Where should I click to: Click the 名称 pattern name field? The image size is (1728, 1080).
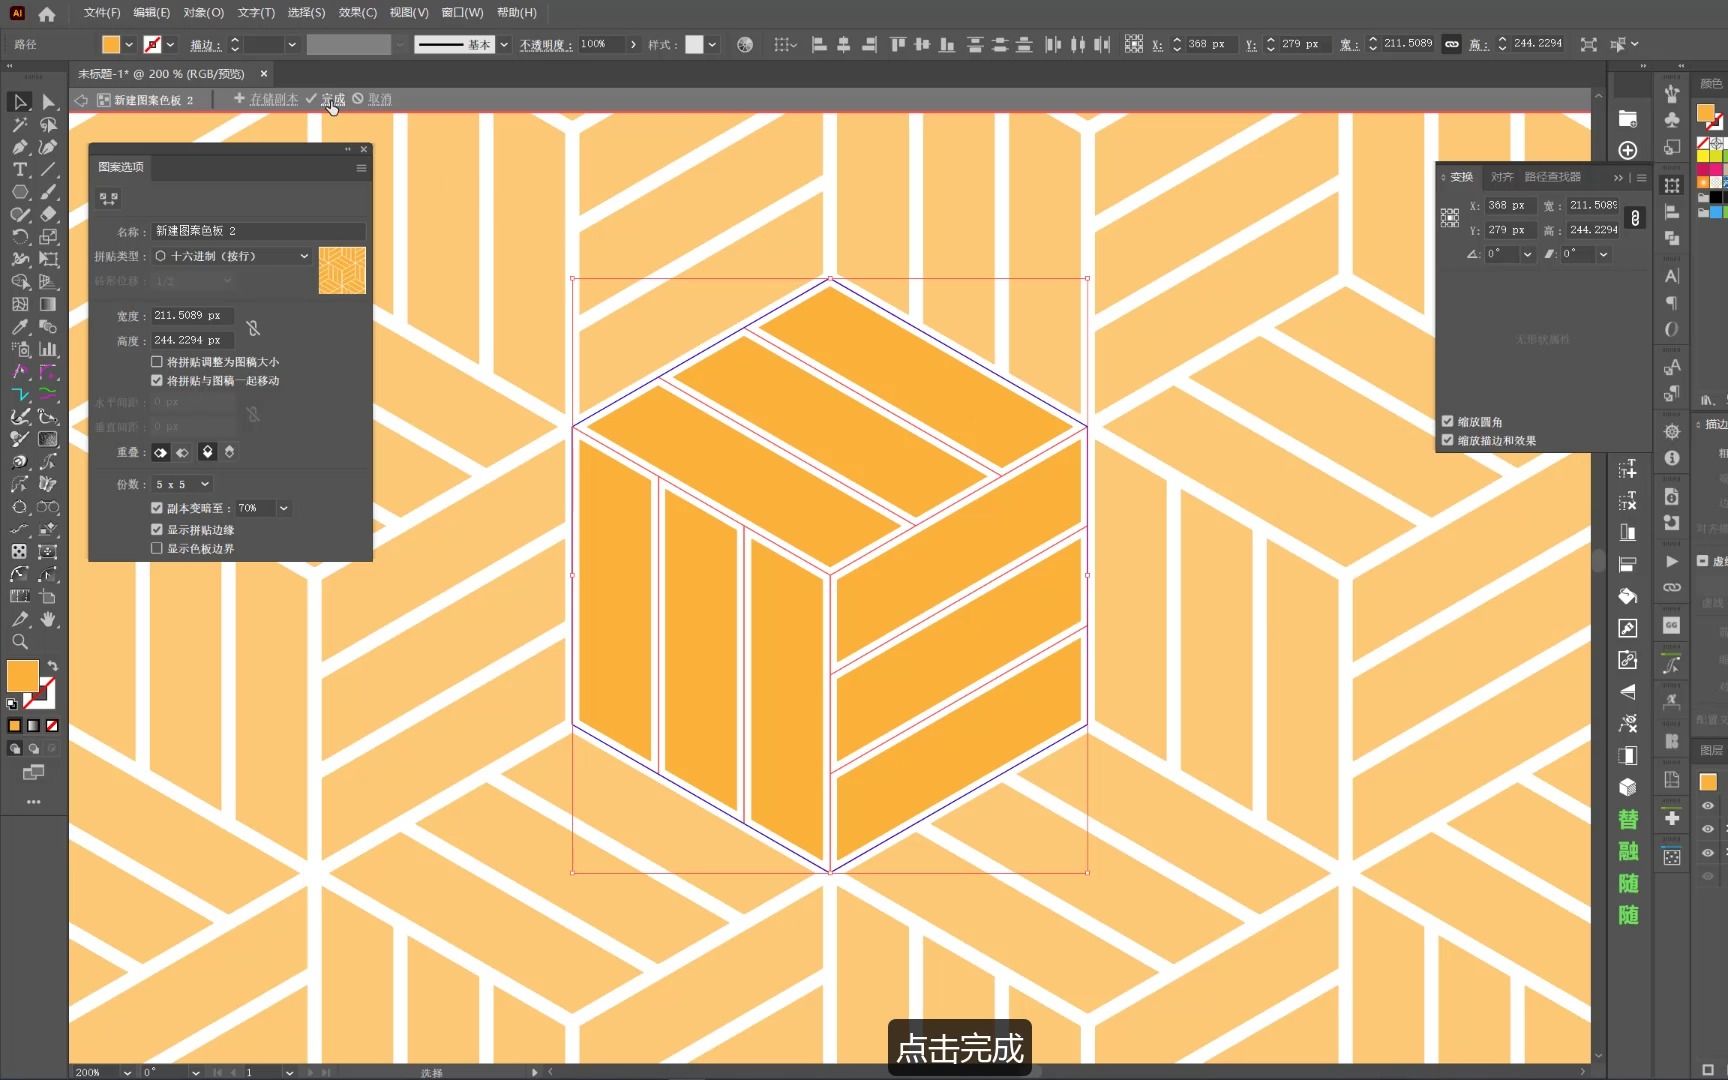258,231
